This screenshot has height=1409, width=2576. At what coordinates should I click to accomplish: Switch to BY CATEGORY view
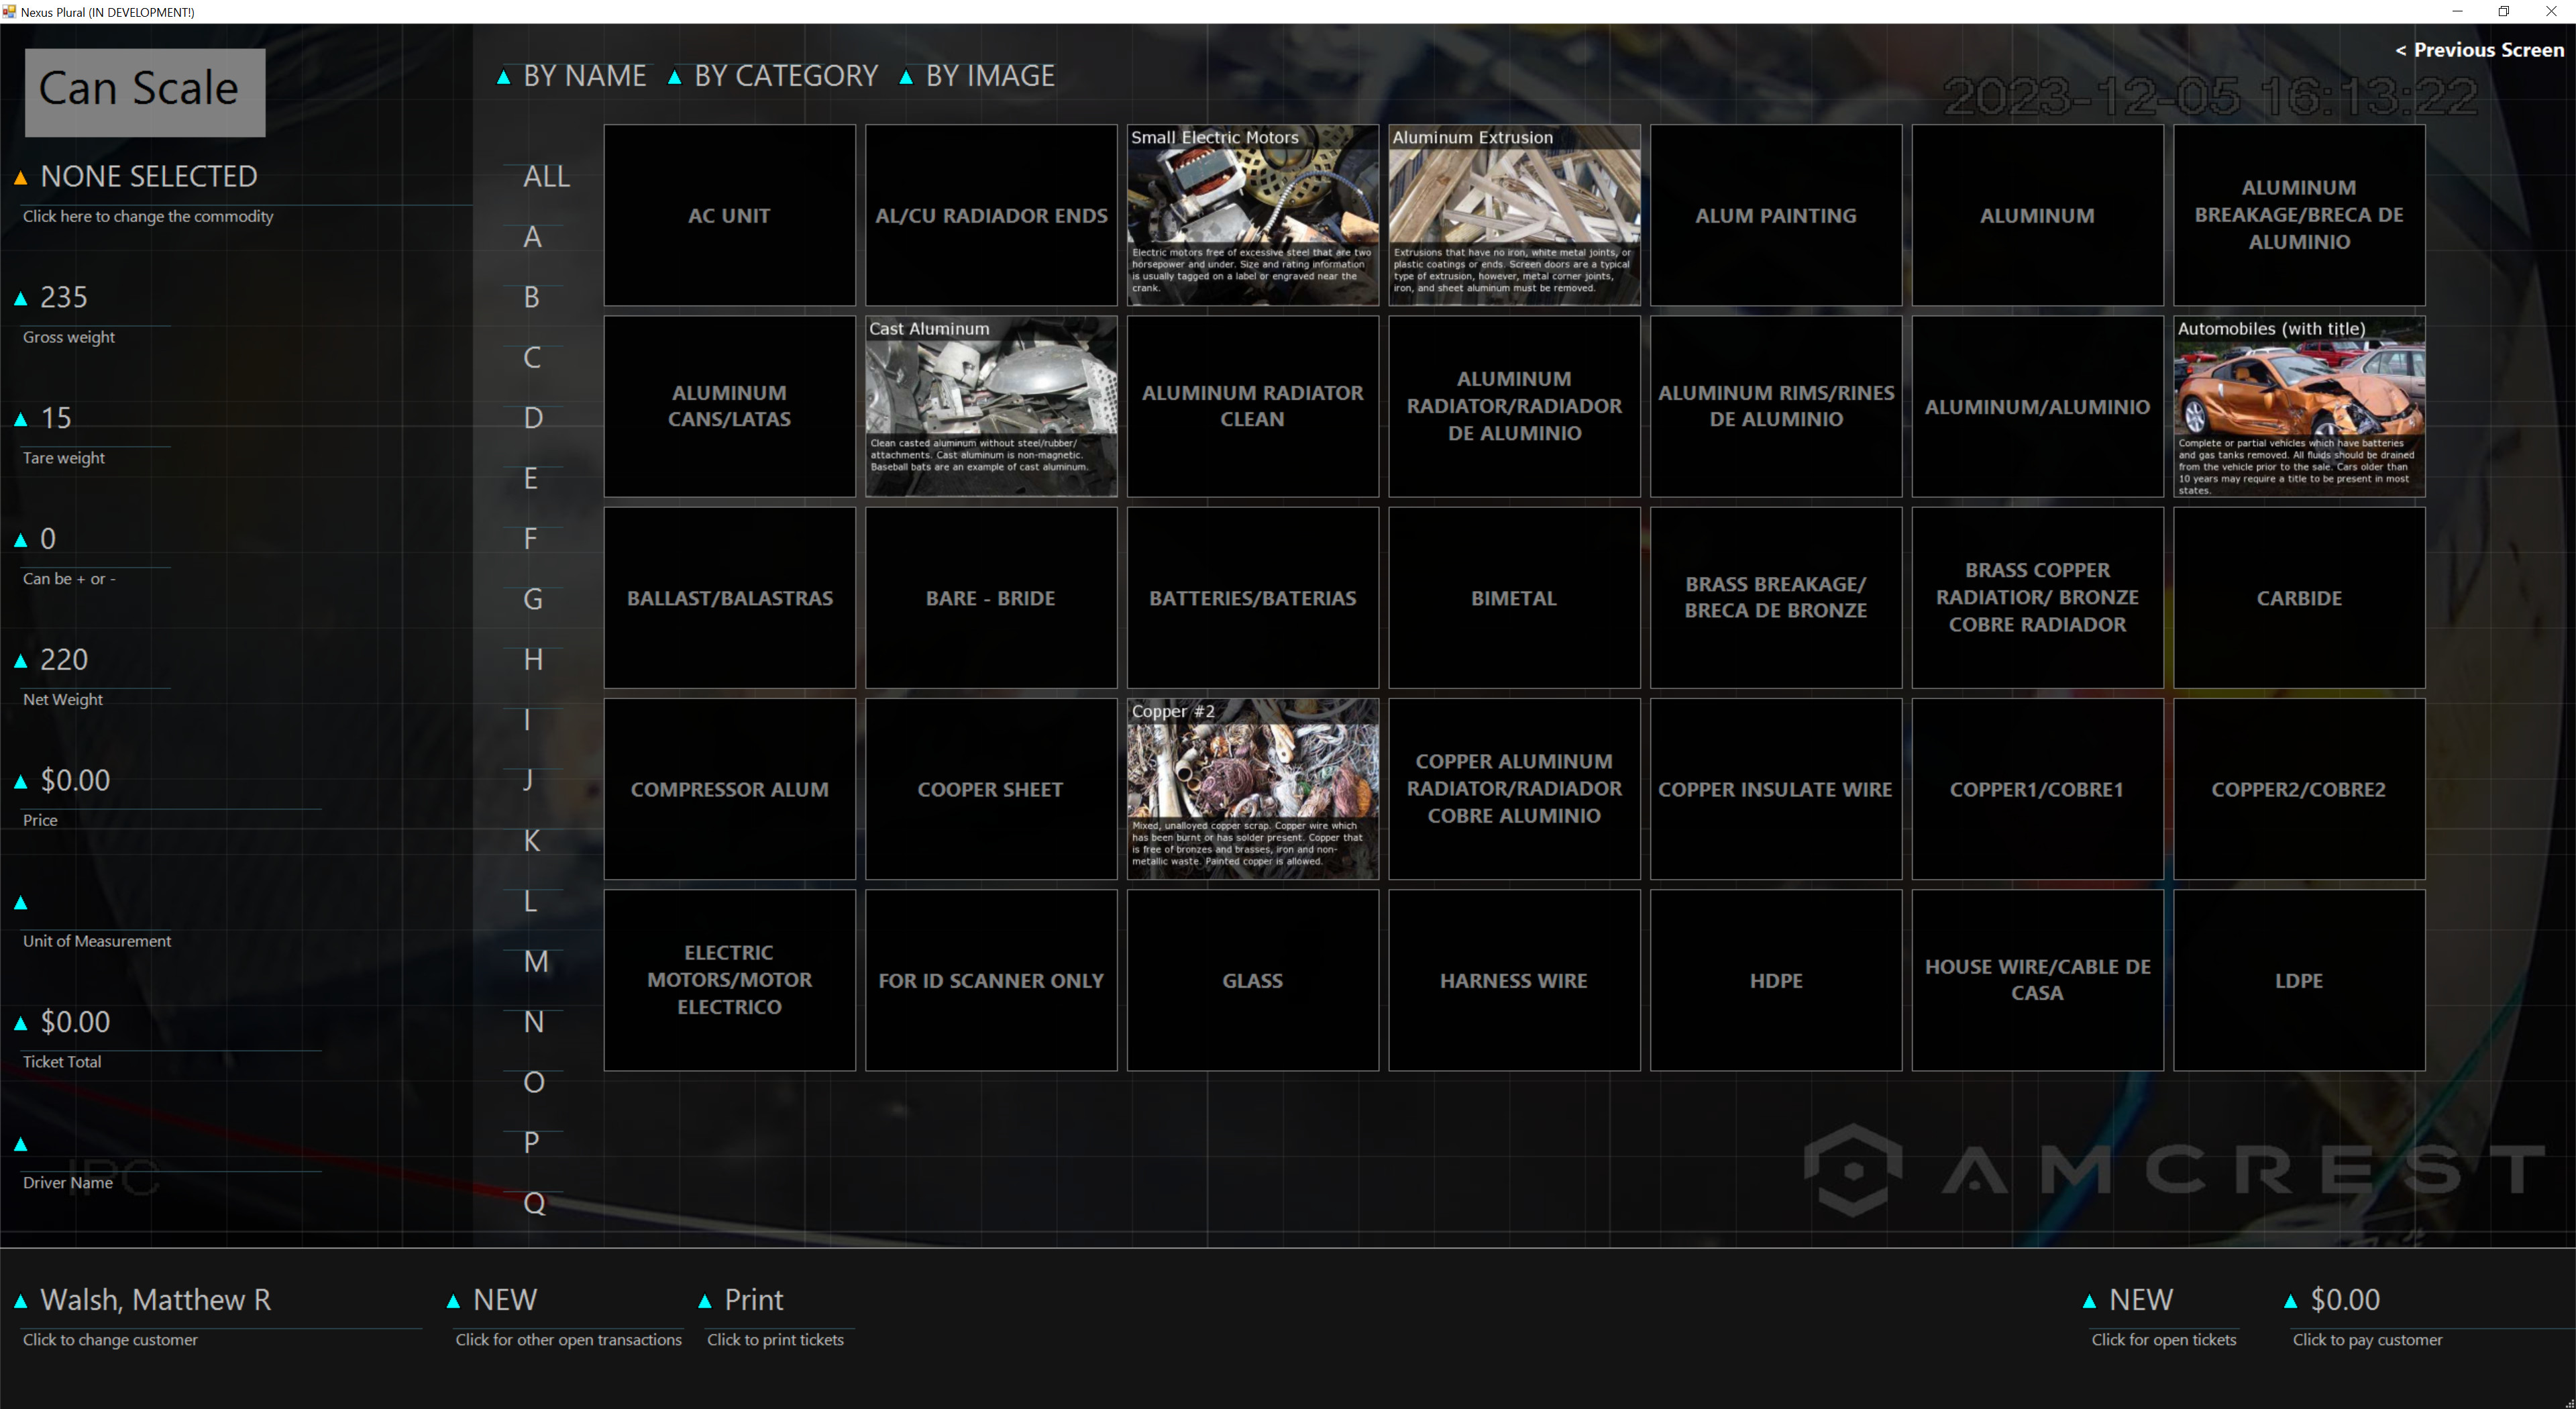[785, 75]
